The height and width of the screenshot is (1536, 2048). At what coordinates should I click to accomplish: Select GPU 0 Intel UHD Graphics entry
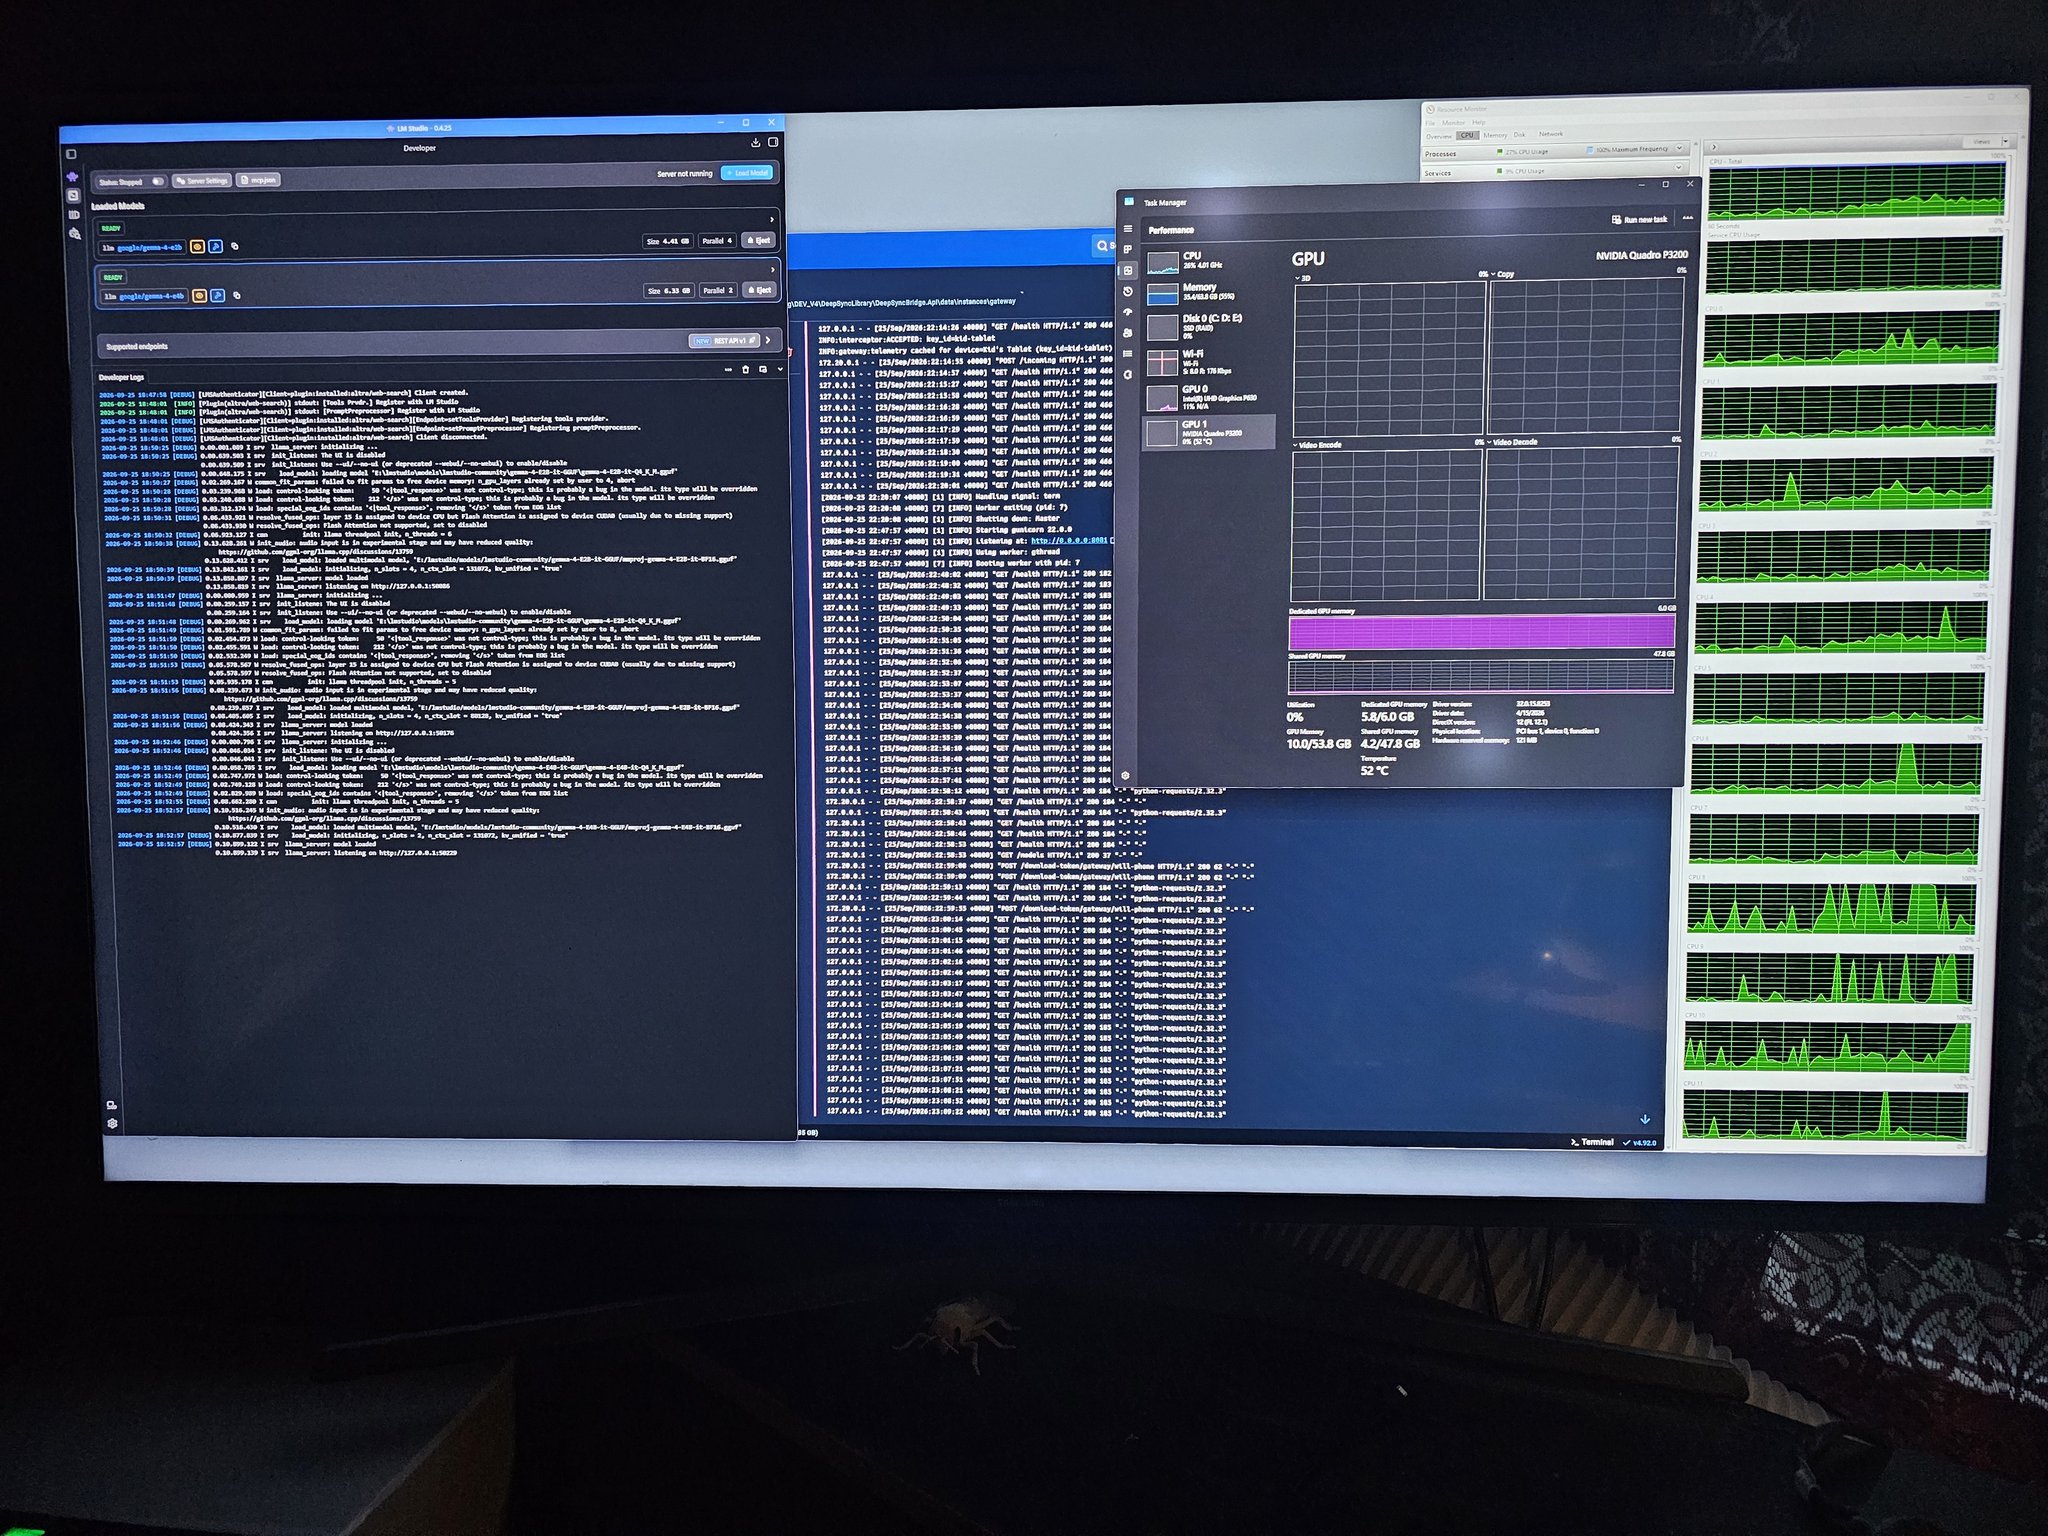[x=1211, y=398]
